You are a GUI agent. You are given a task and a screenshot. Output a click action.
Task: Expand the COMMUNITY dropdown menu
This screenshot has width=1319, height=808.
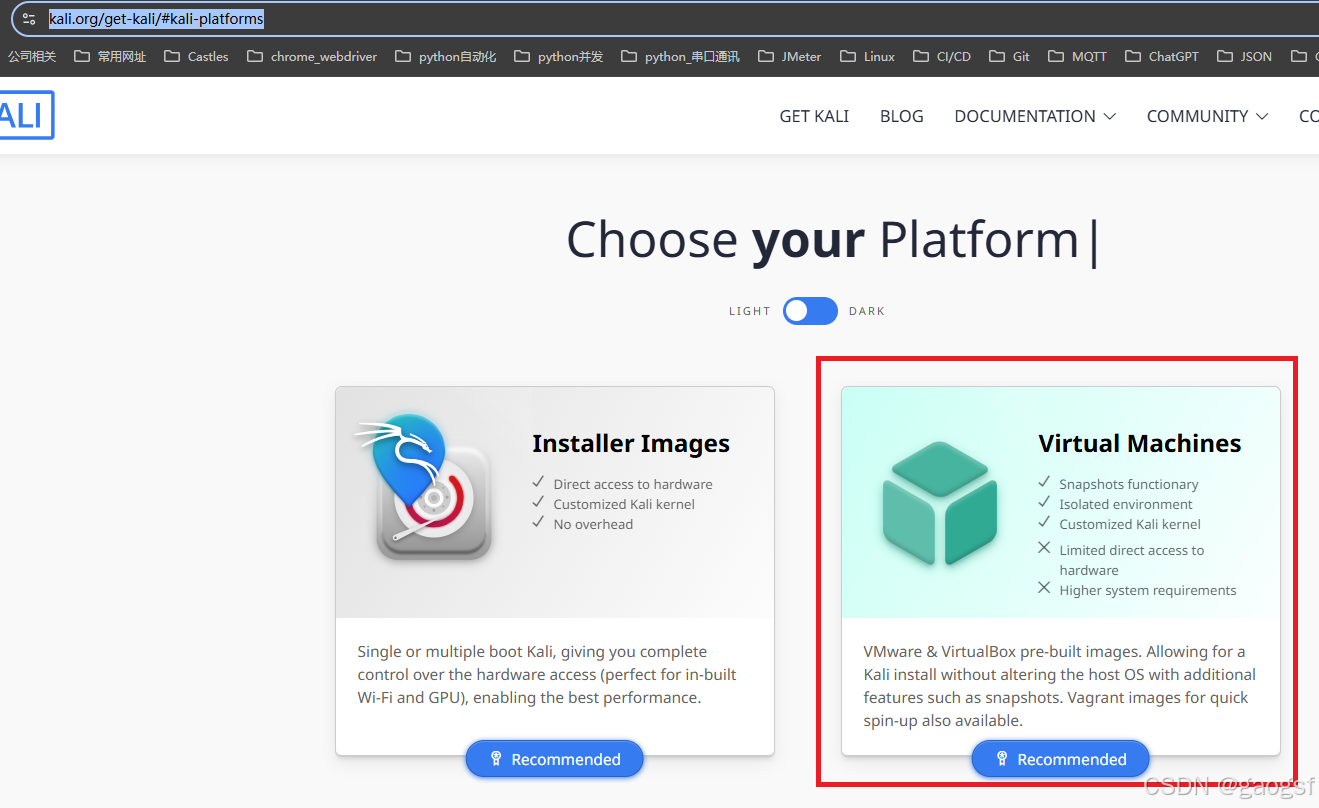coord(1207,116)
